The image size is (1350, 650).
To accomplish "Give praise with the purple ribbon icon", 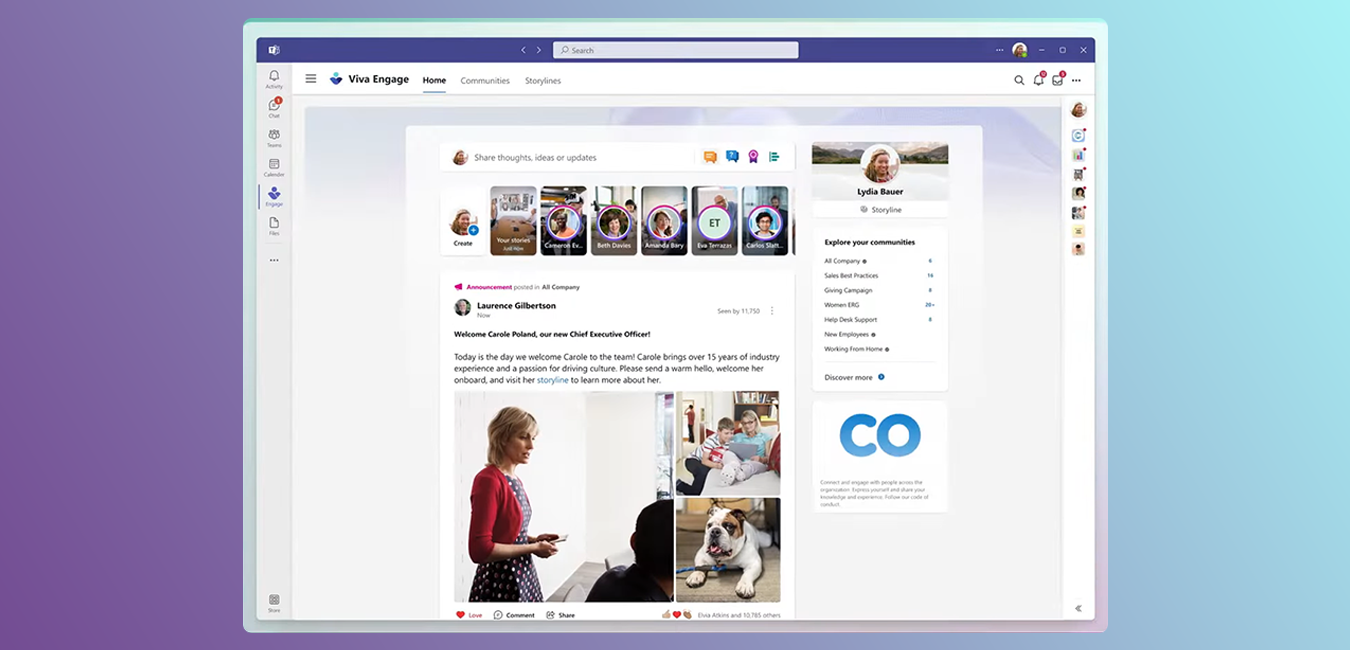I will click(x=753, y=157).
